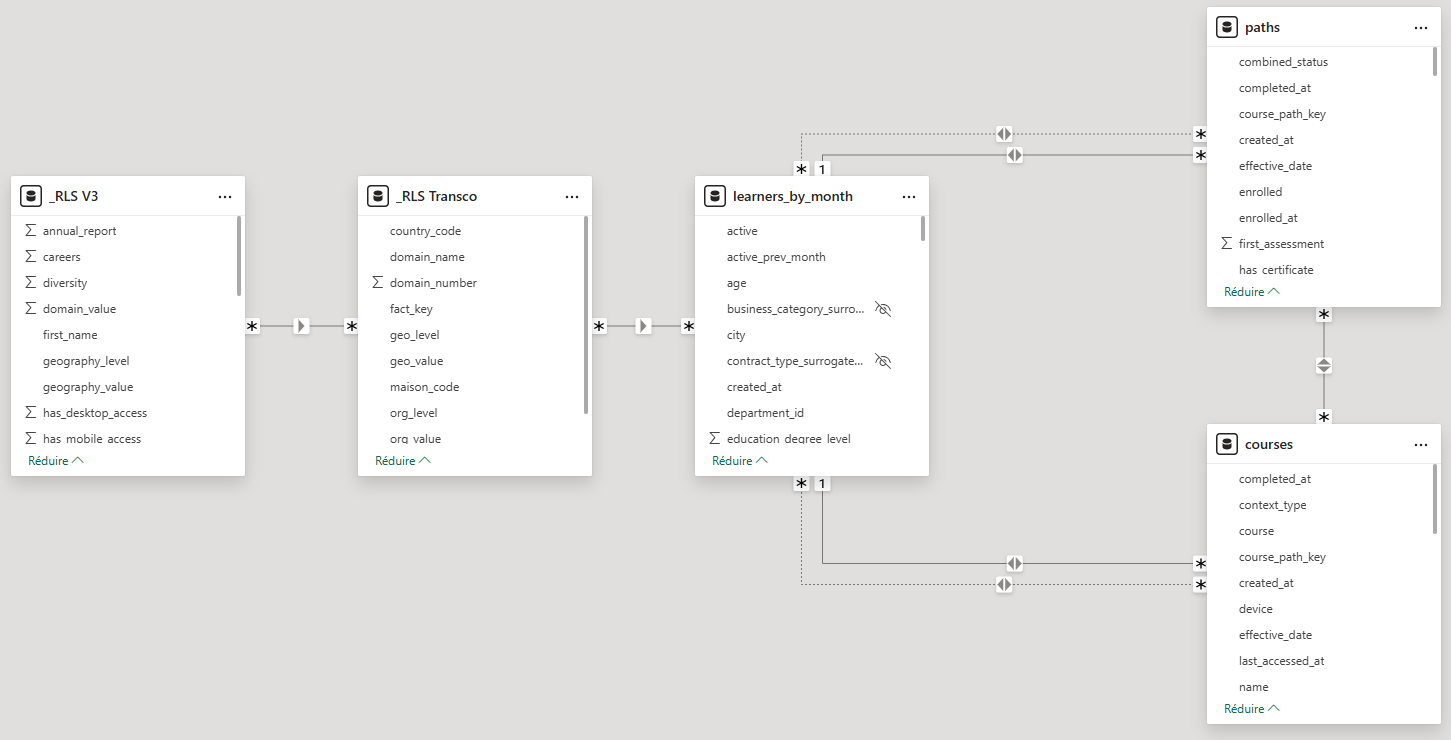
Task: Select the bidirectional filter icon on the paths–courses relationship
Action: coord(1324,365)
